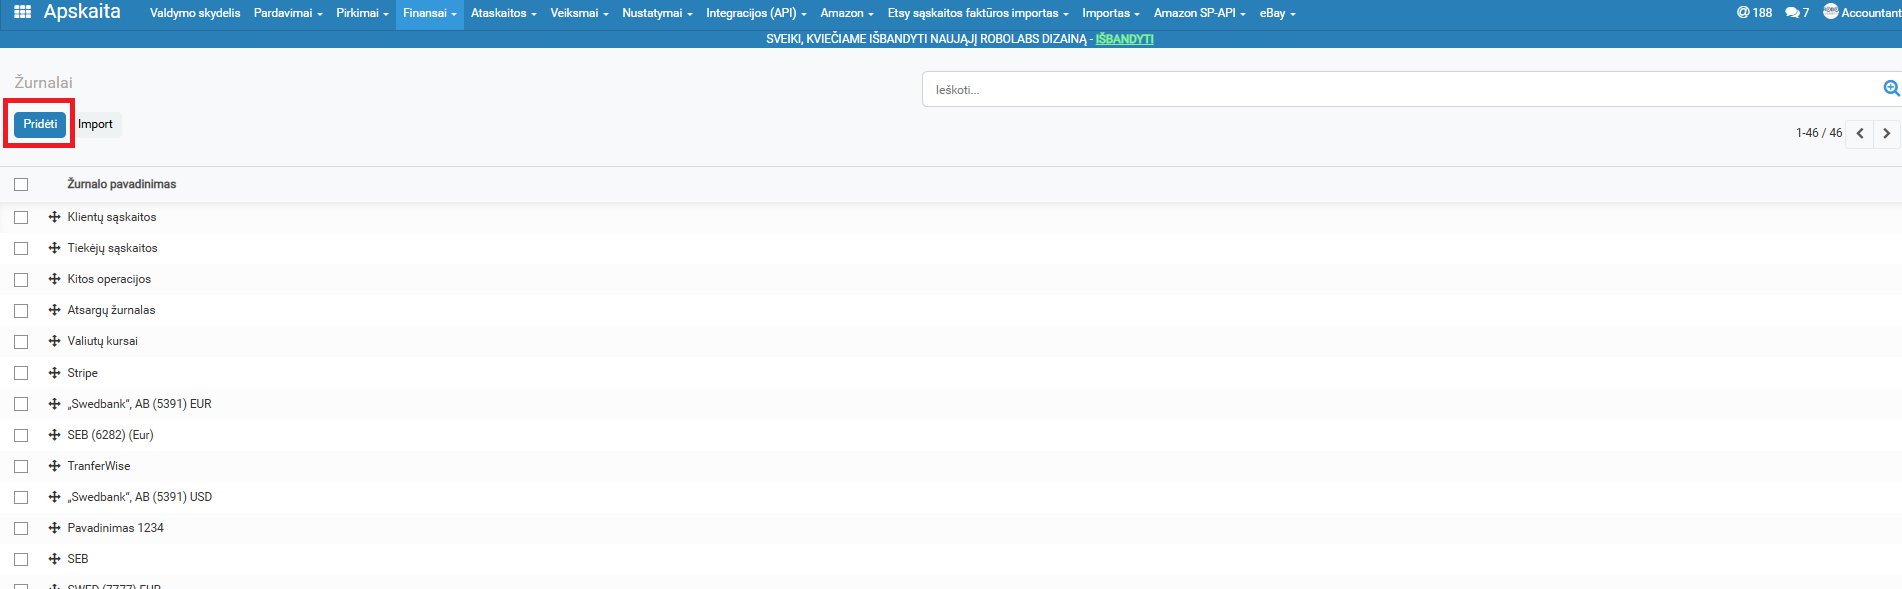Viewport: 1902px width, 589px height.
Task: Expand the Integracijos (API) dropdown
Action: pos(756,13)
